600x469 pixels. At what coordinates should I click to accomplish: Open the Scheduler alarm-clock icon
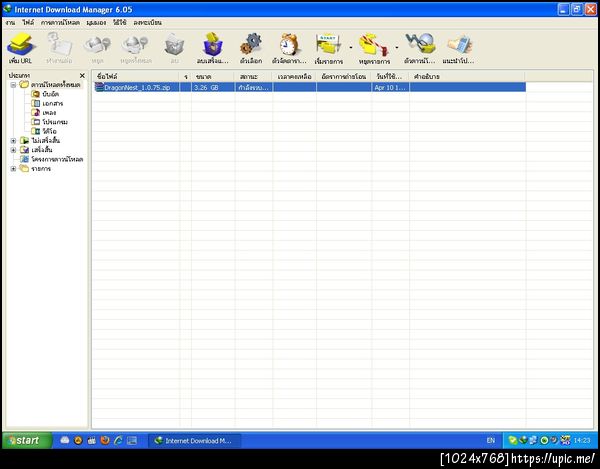pos(289,48)
